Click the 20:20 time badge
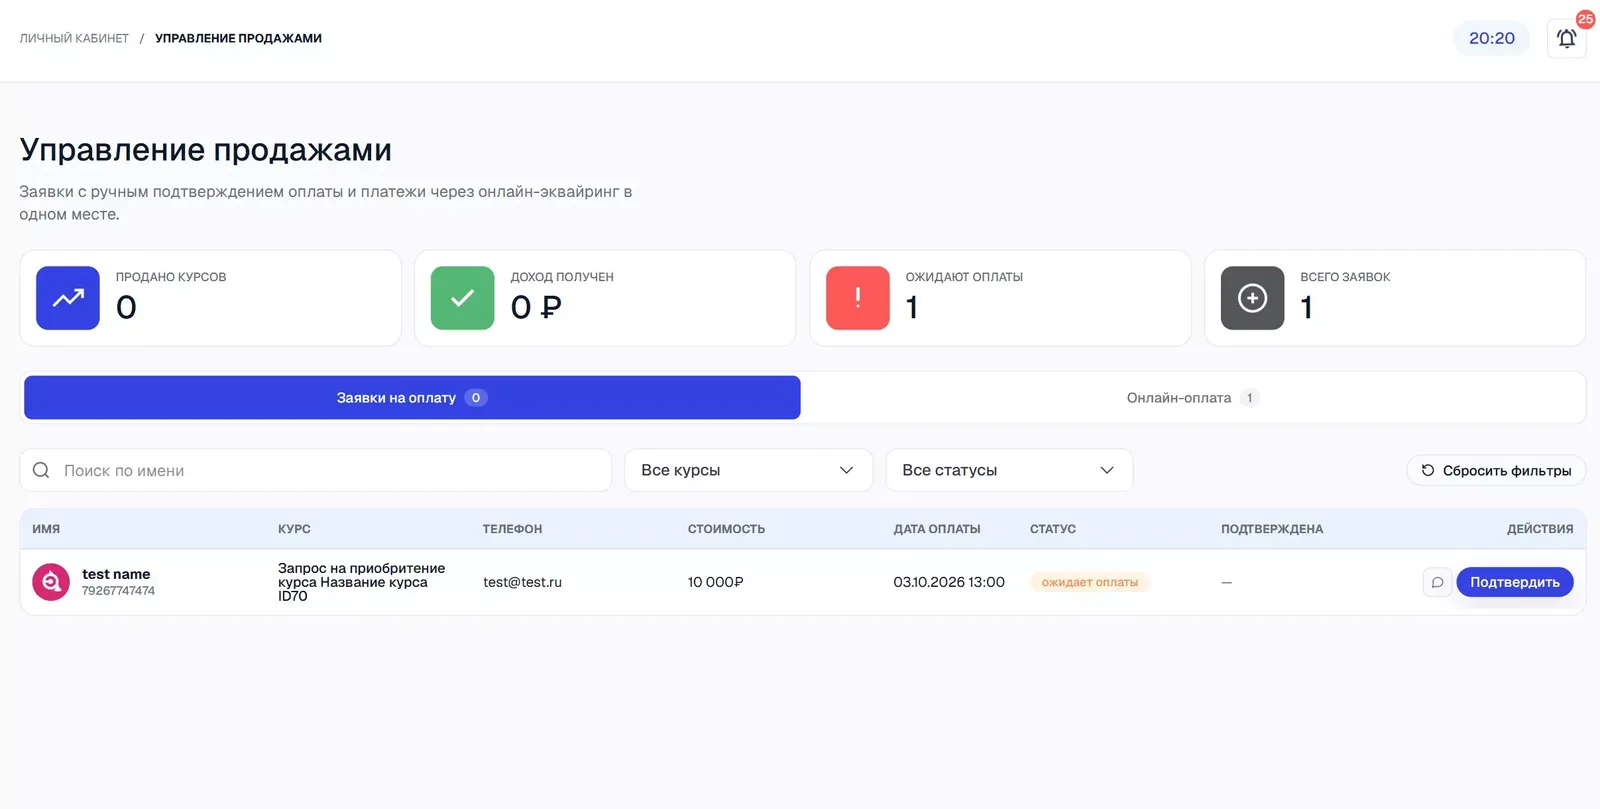 [x=1491, y=38]
